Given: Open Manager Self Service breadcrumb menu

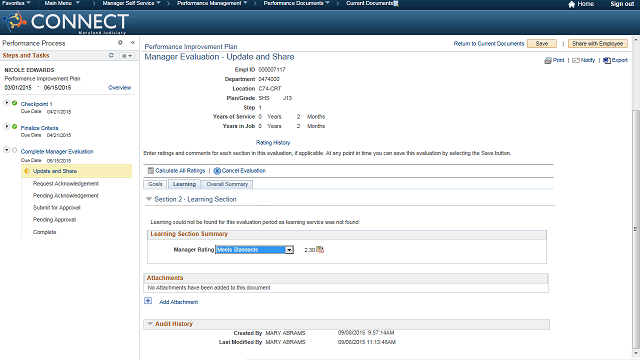Looking at the screenshot, I should pos(131,3).
